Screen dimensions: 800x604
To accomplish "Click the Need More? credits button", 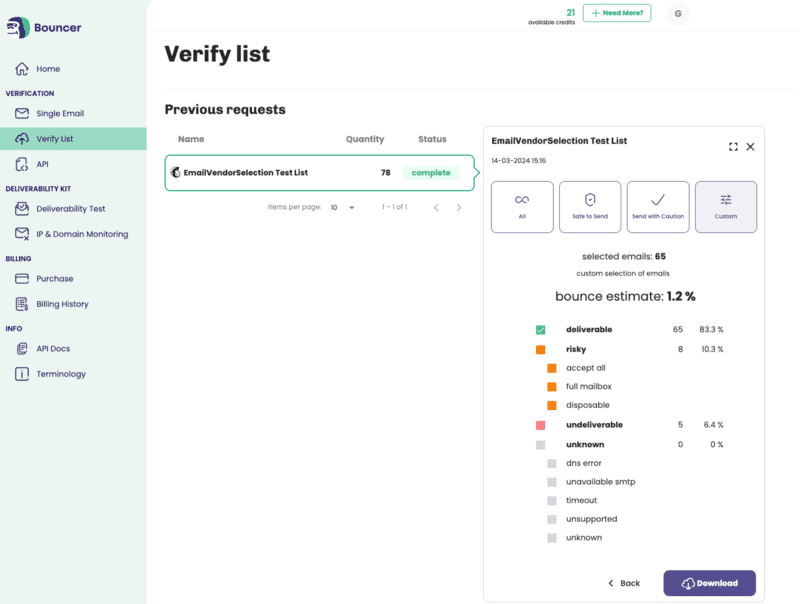I will 617,13.
